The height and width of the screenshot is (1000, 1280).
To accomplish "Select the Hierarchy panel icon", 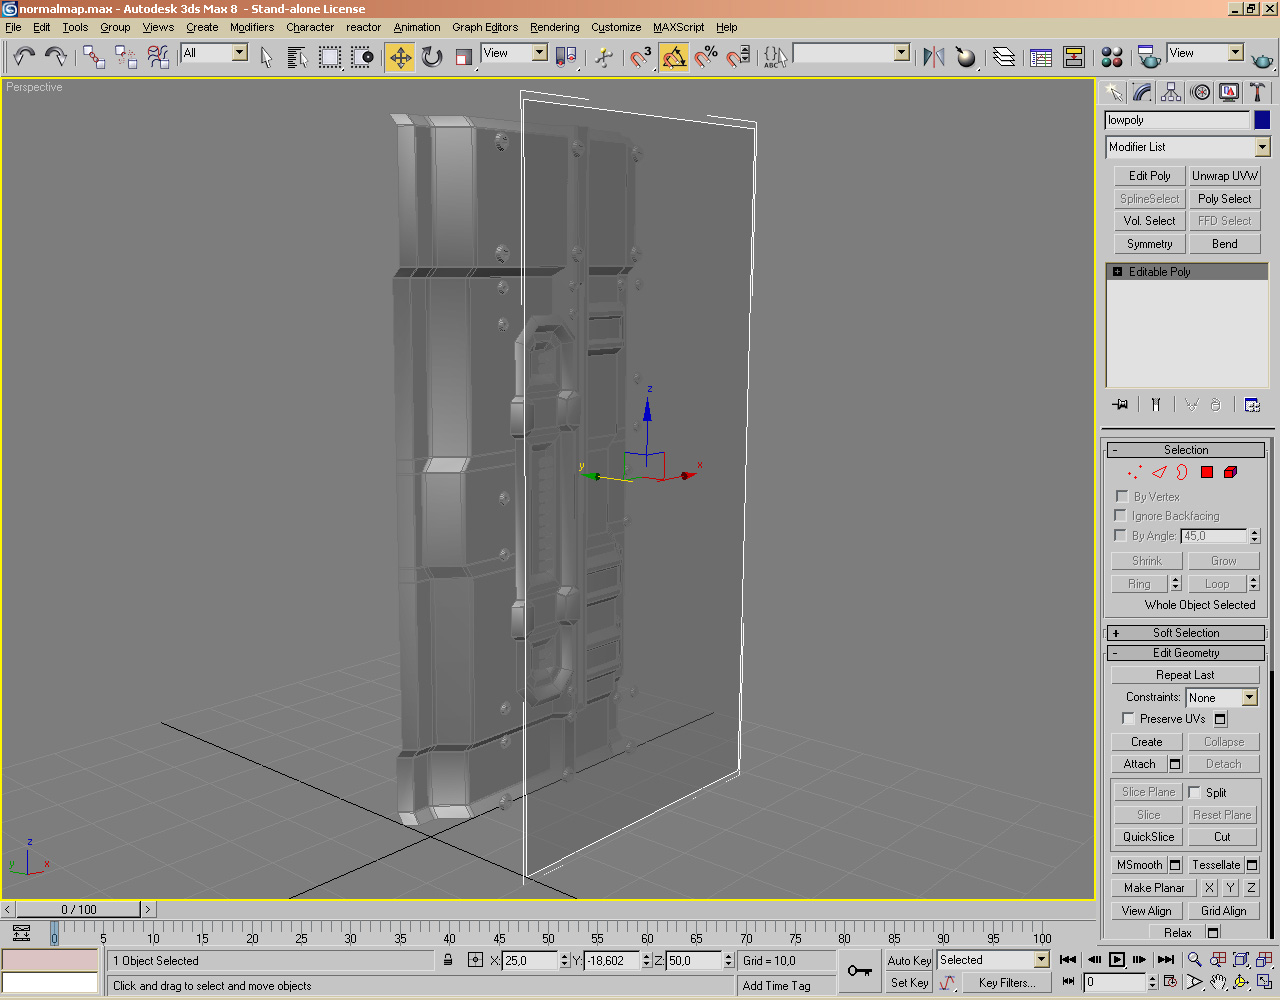I will tap(1170, 92).
